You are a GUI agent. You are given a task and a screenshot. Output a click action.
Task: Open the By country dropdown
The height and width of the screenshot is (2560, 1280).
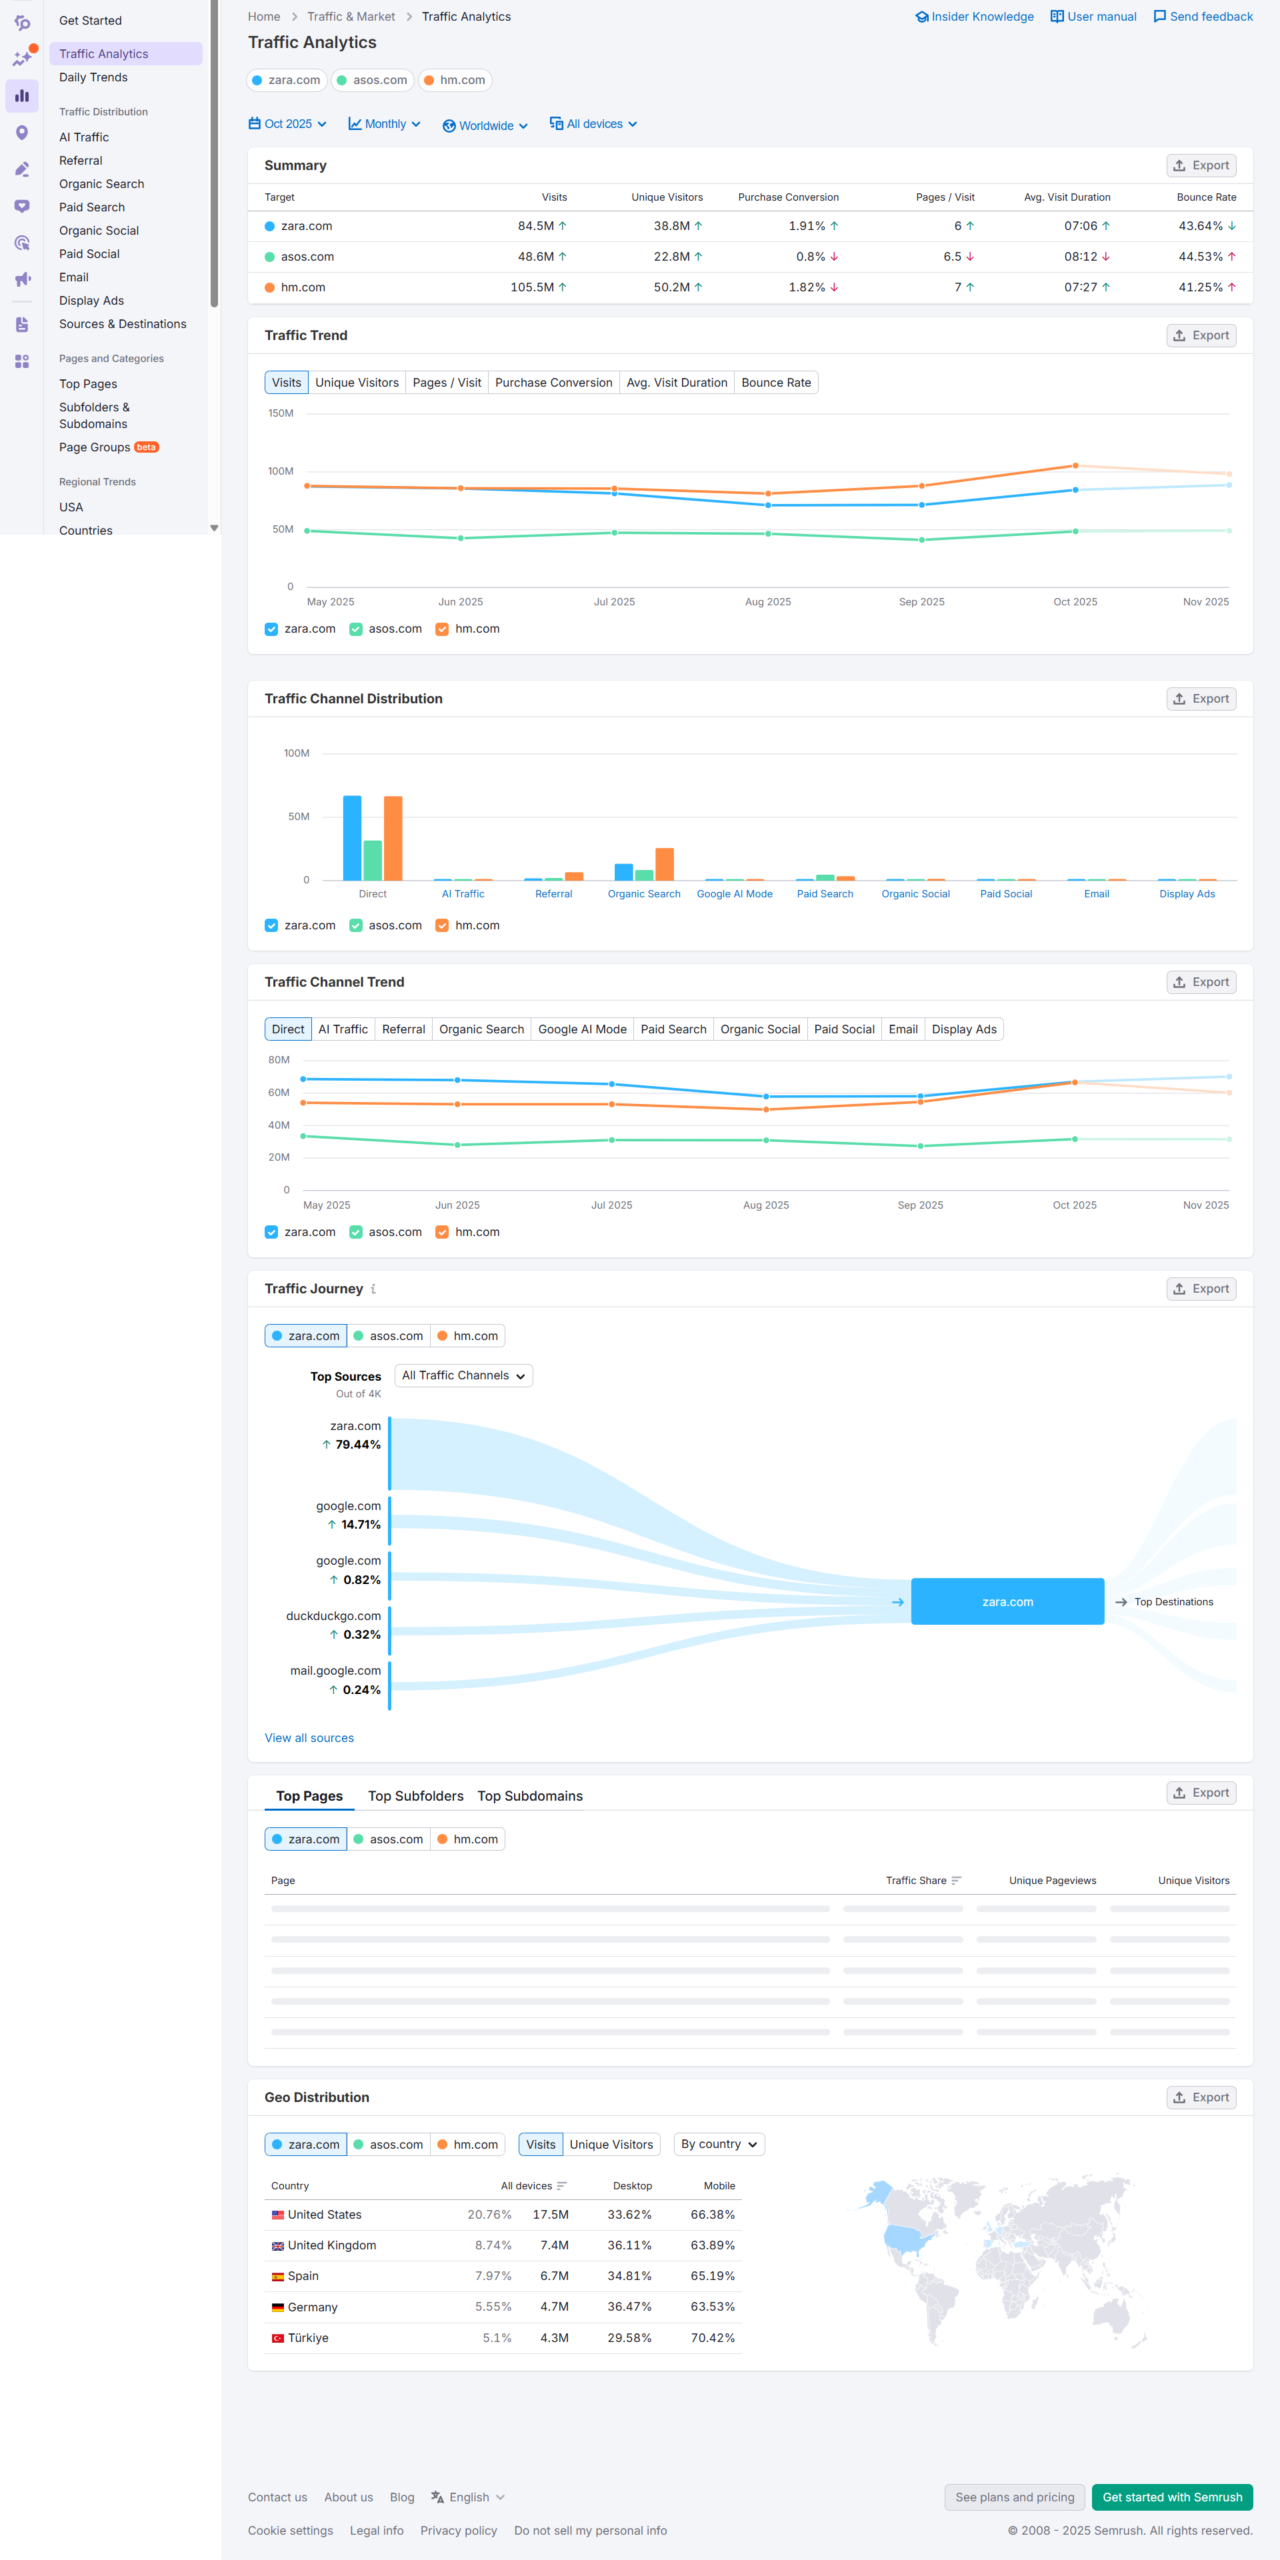720,2144
